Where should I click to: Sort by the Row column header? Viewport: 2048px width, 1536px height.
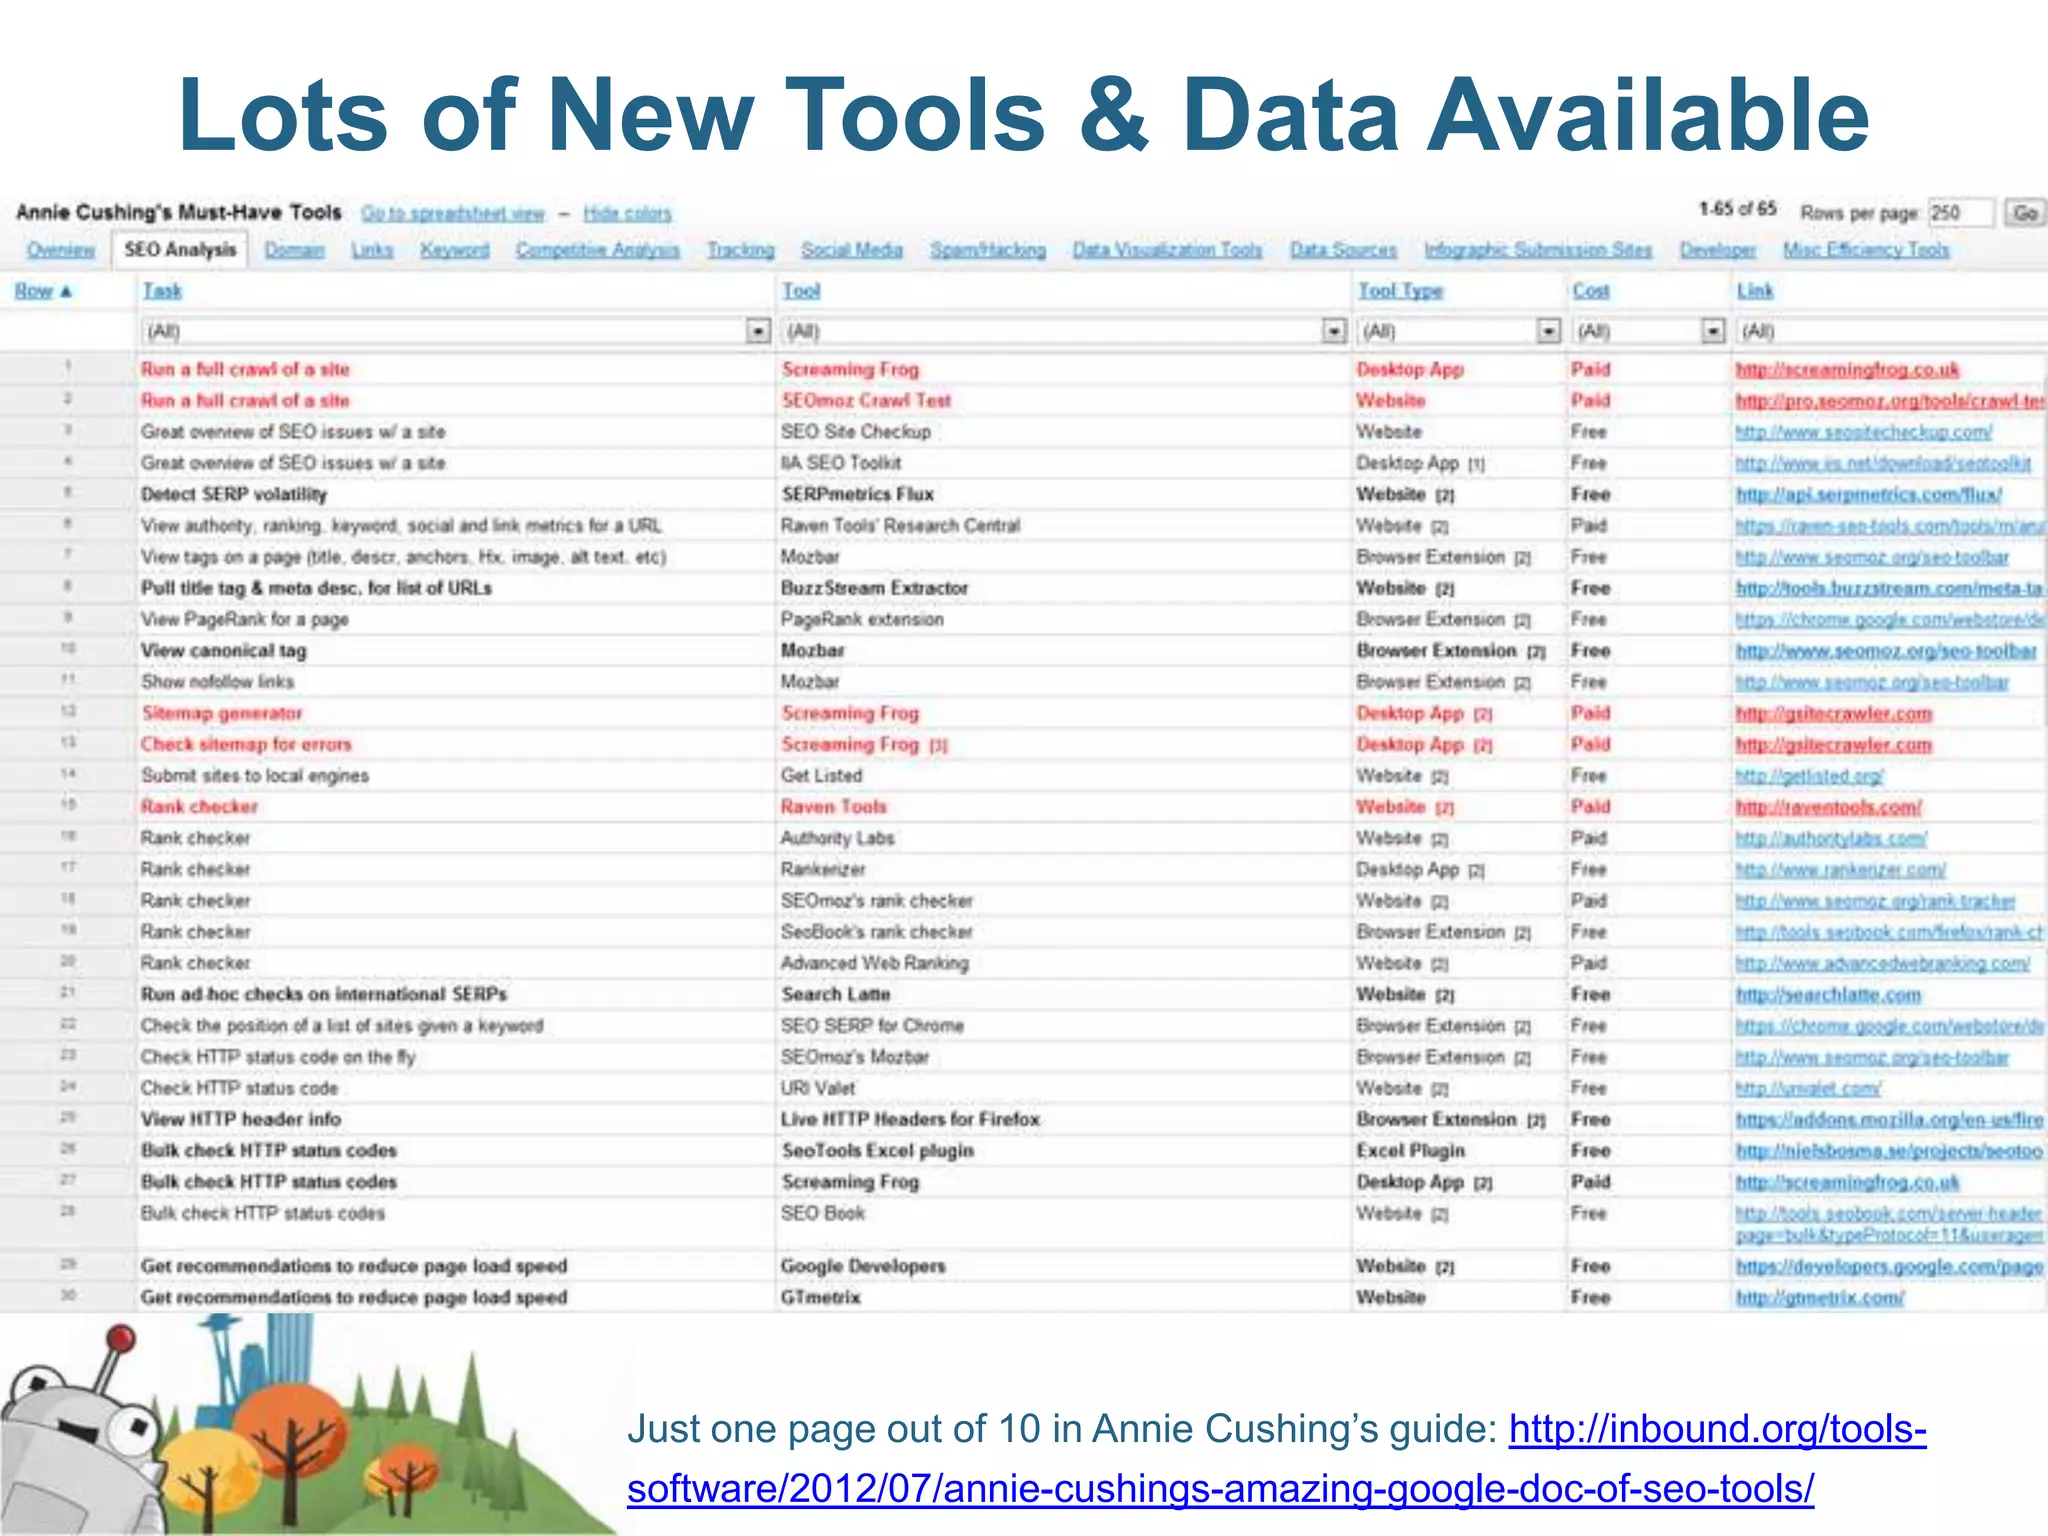[x=43, y=291]
